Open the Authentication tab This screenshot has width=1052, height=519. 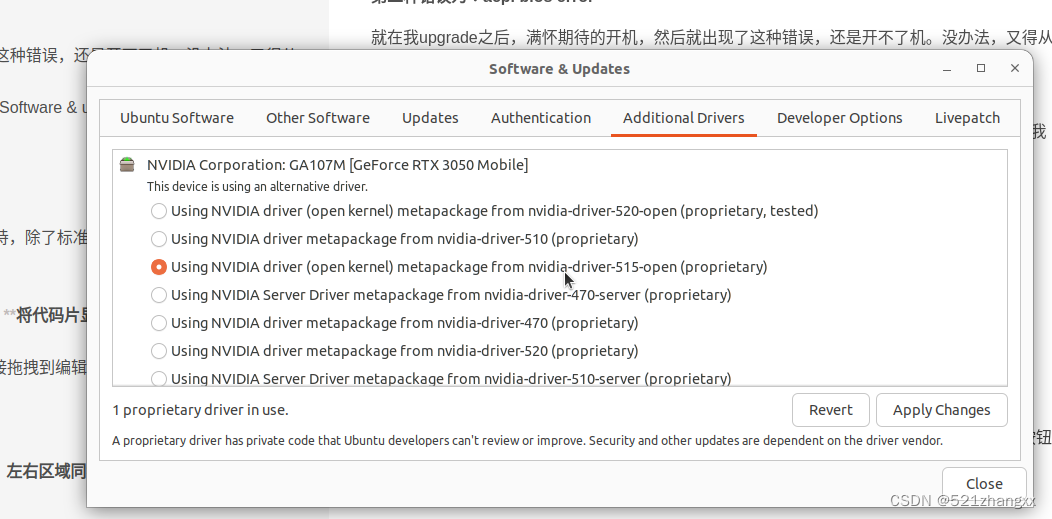click(x=541, y=118)
